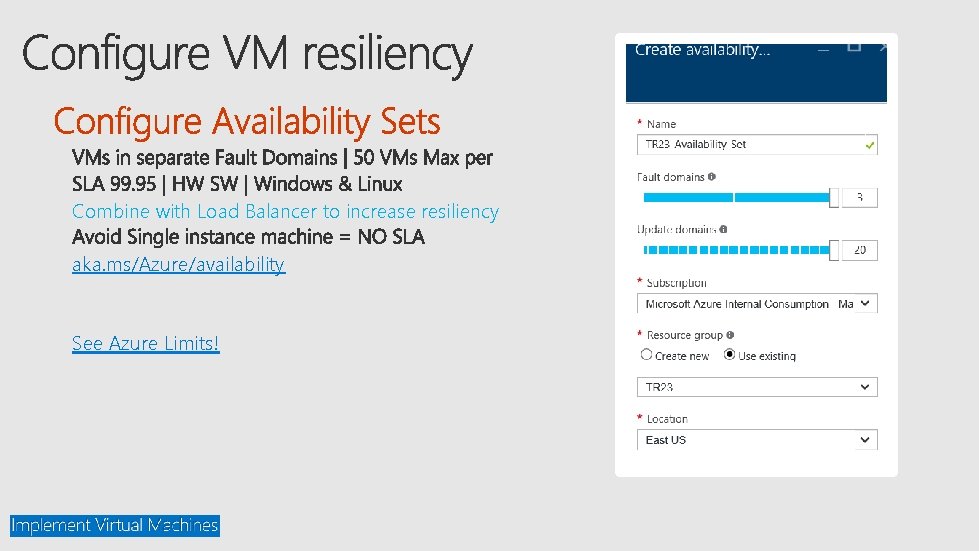Open the aka.ms/Azure/availability link
Viewport: 979px width, 551px height.
tap(178, 265)
